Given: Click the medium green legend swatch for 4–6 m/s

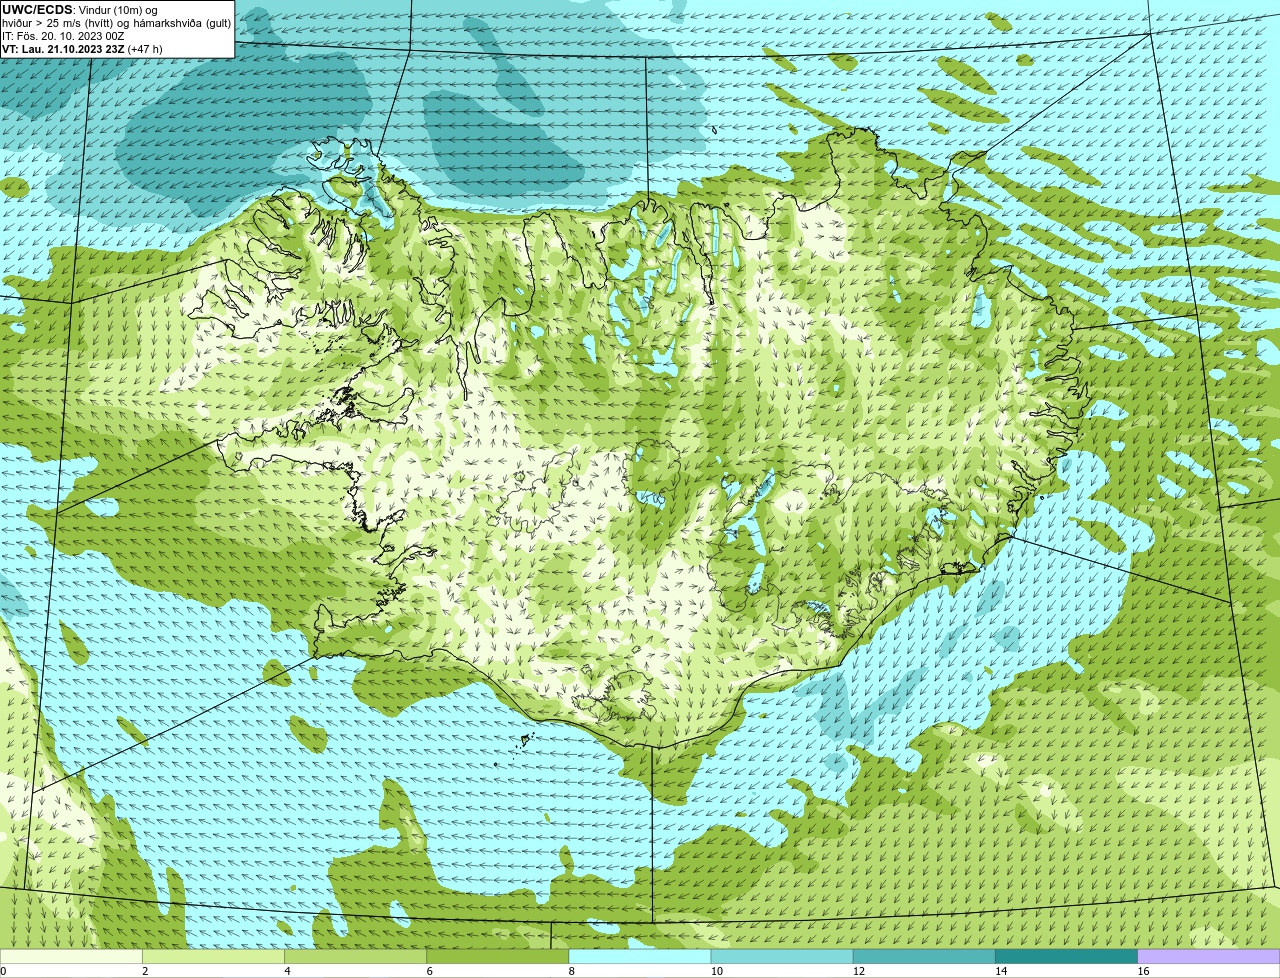Looking at the screenshot, I should [x=356, y=957].
